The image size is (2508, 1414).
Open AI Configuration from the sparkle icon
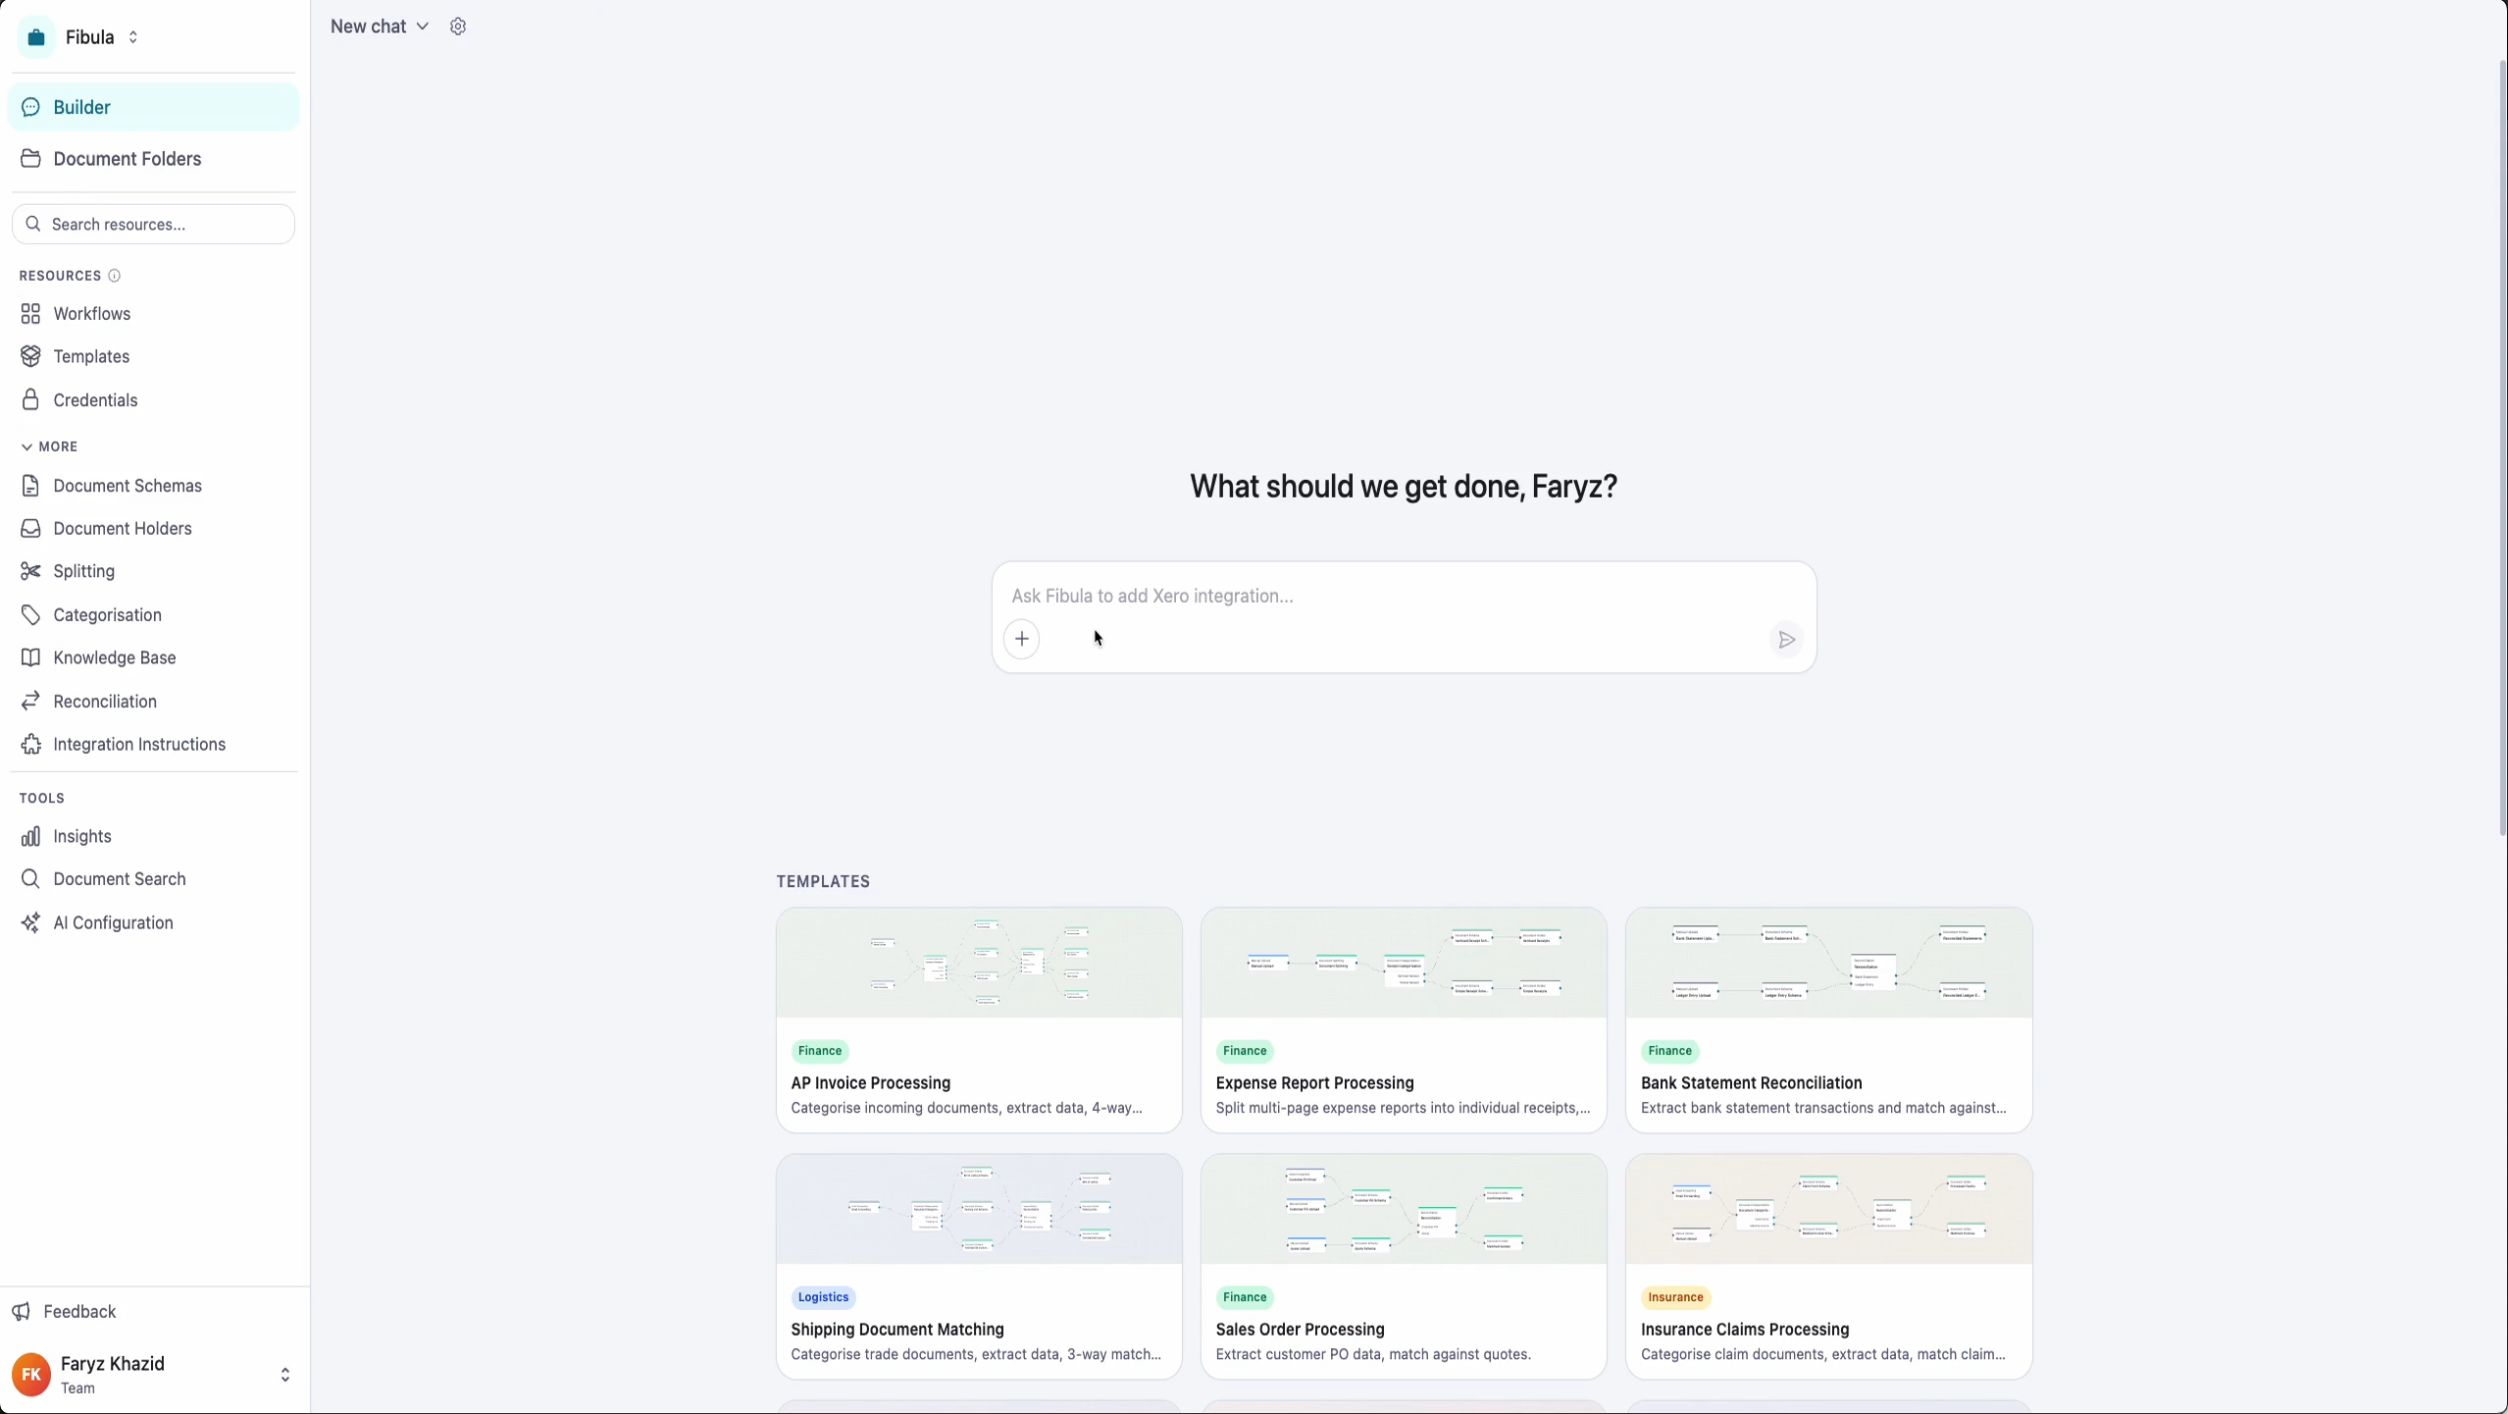(31, 923)
